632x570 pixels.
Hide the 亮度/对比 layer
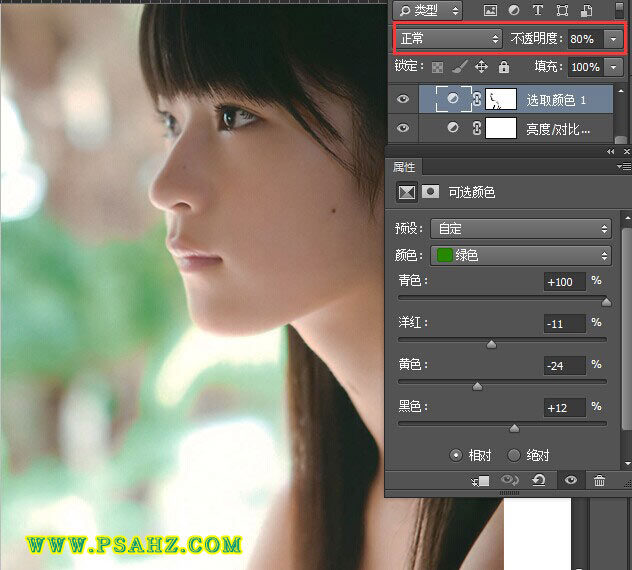click(403, 128)
